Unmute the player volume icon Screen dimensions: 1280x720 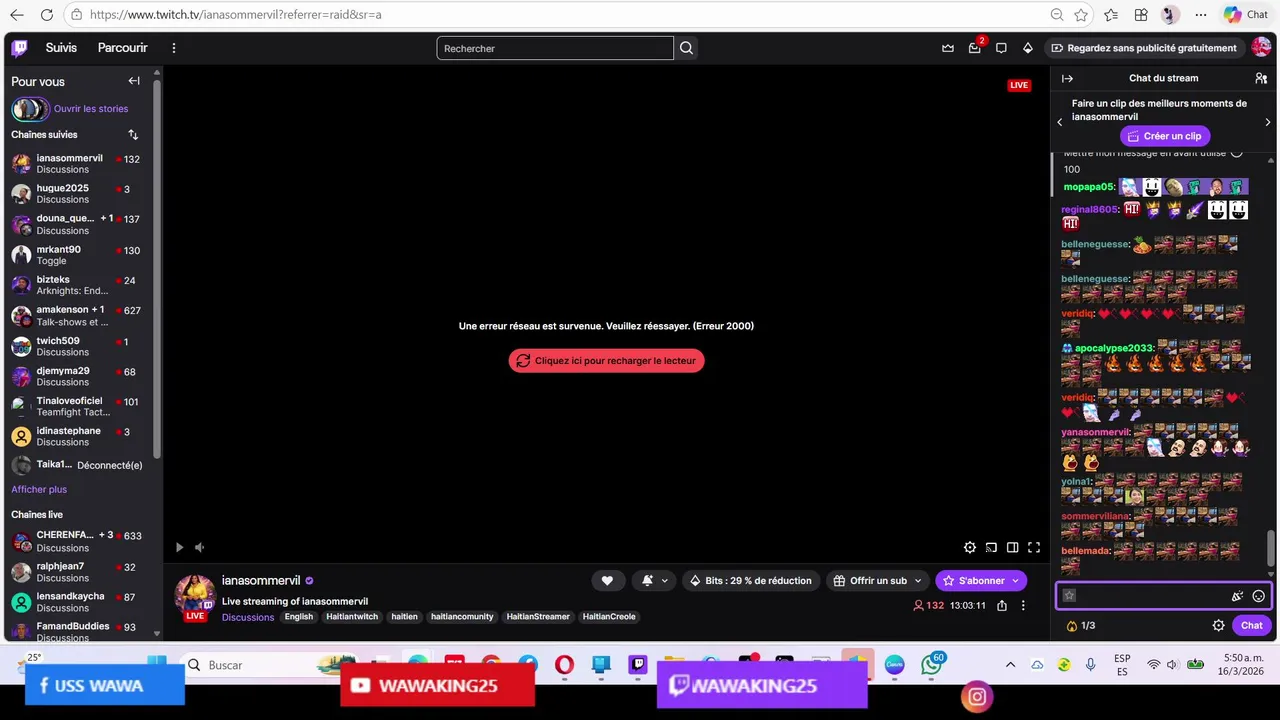[199, 547]
